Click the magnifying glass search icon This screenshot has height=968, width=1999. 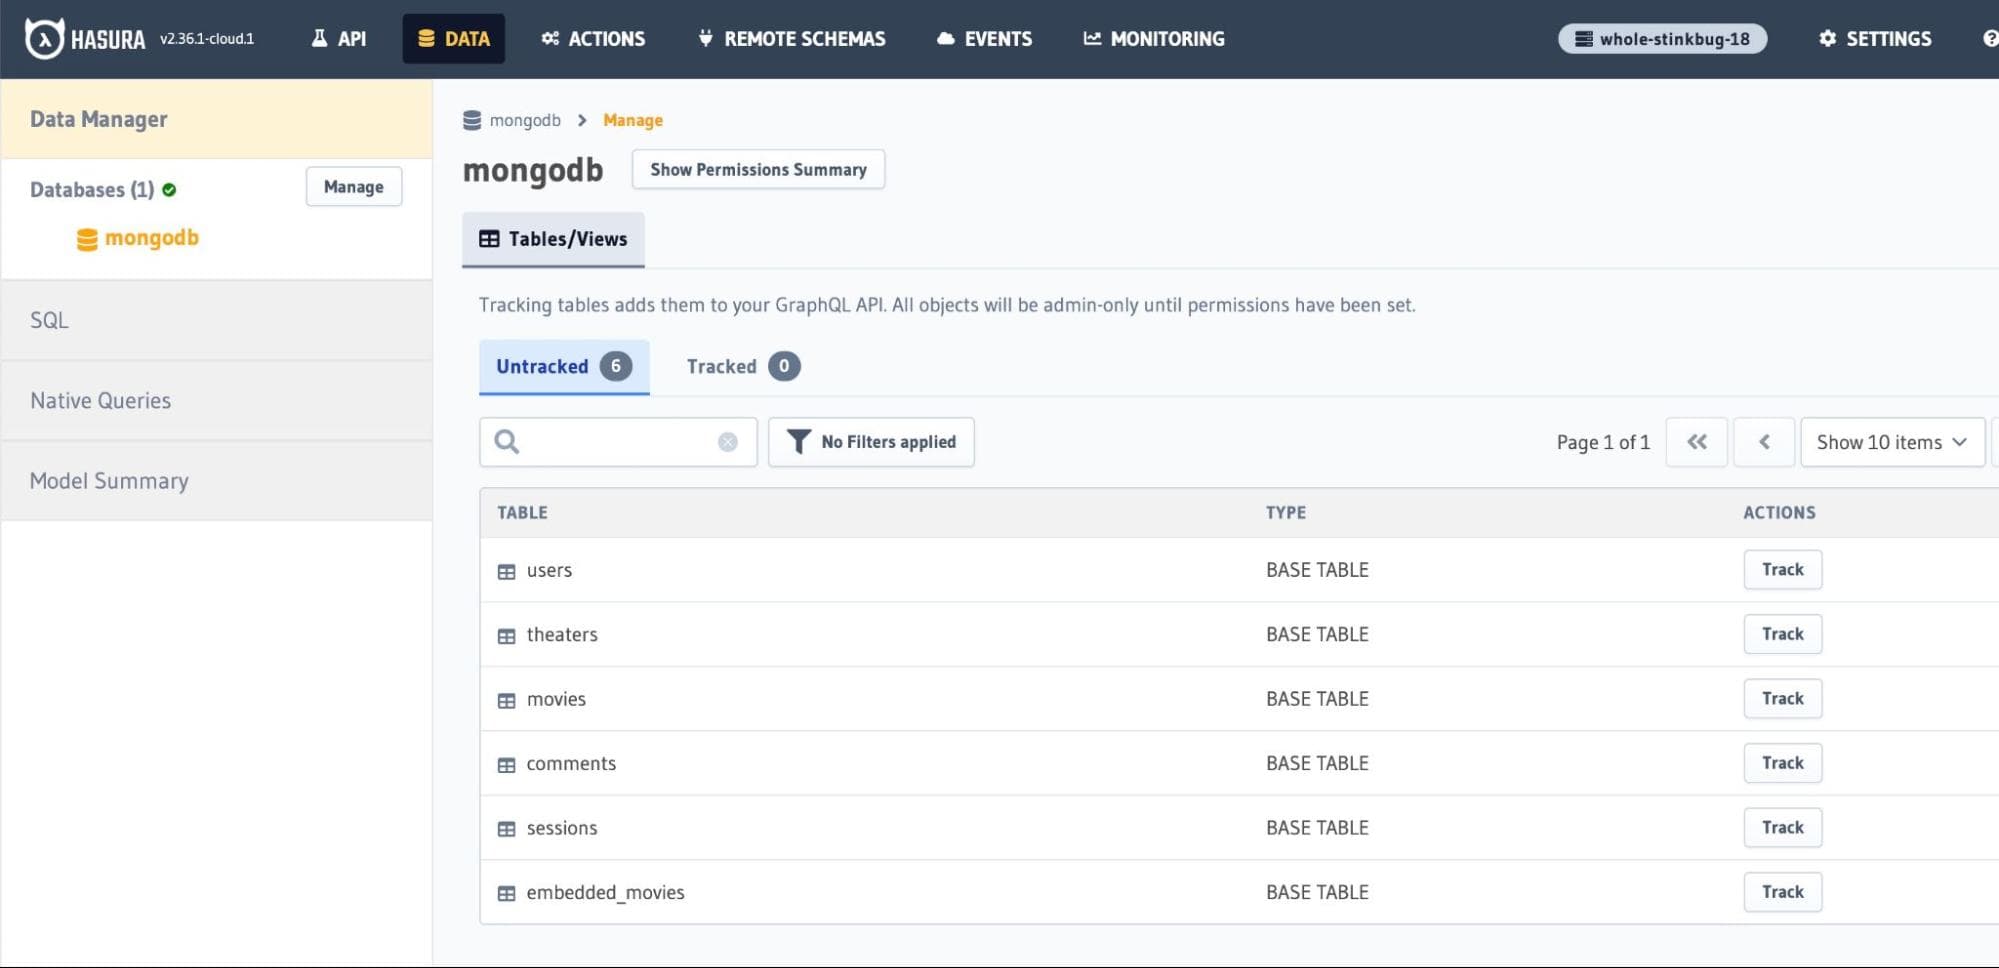click(x=507, y=442)
